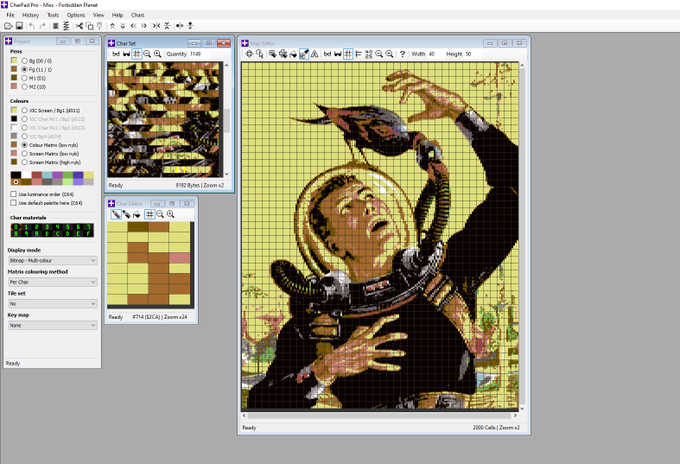The height and width of the screenshot is (464, 680).
Task: Click the pink pixel in Char Editor canvas
Action: click(x=179, y=258)
